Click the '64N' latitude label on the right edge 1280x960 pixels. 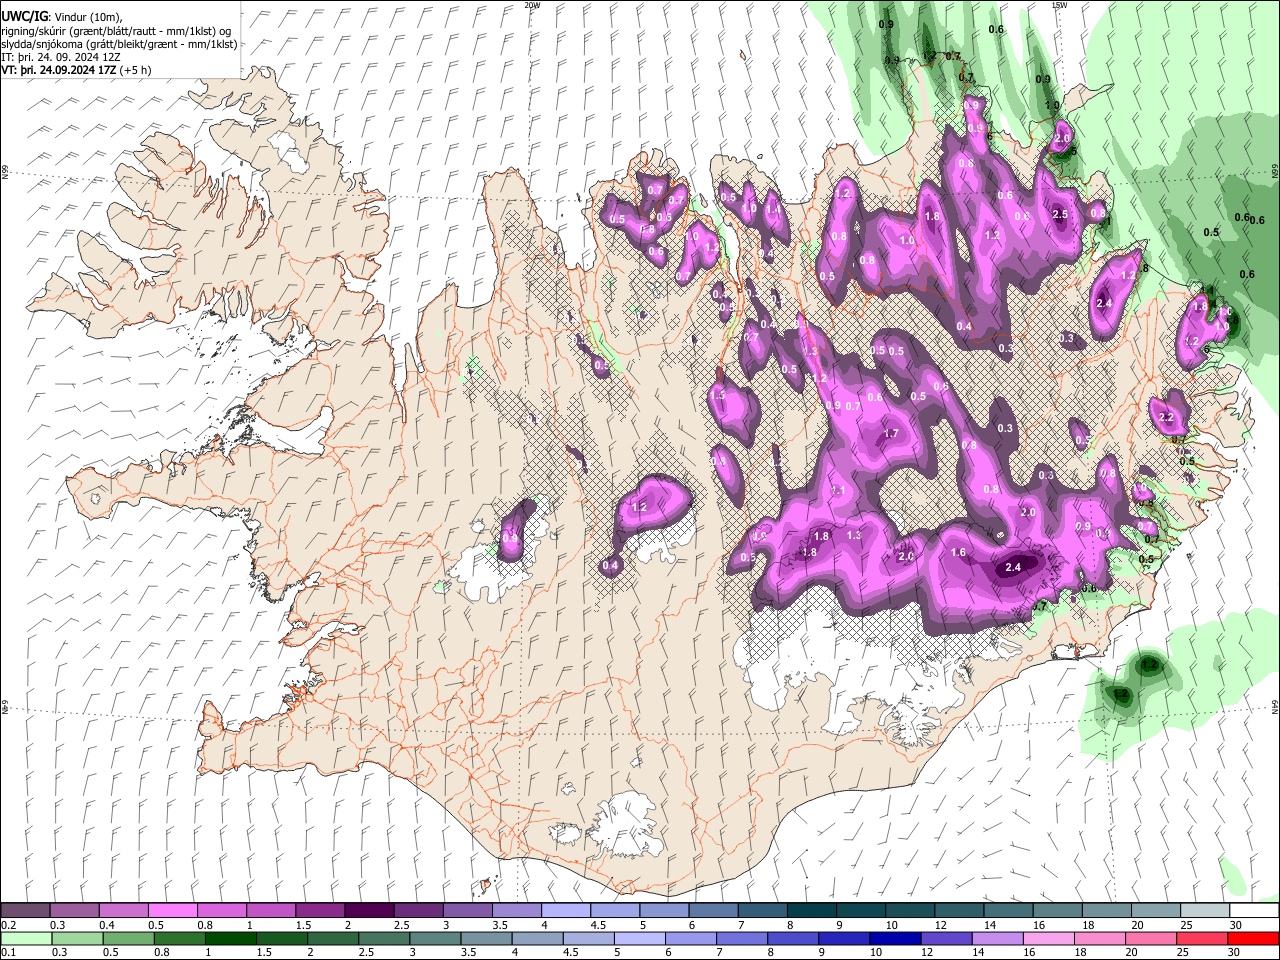point(1275,707)
